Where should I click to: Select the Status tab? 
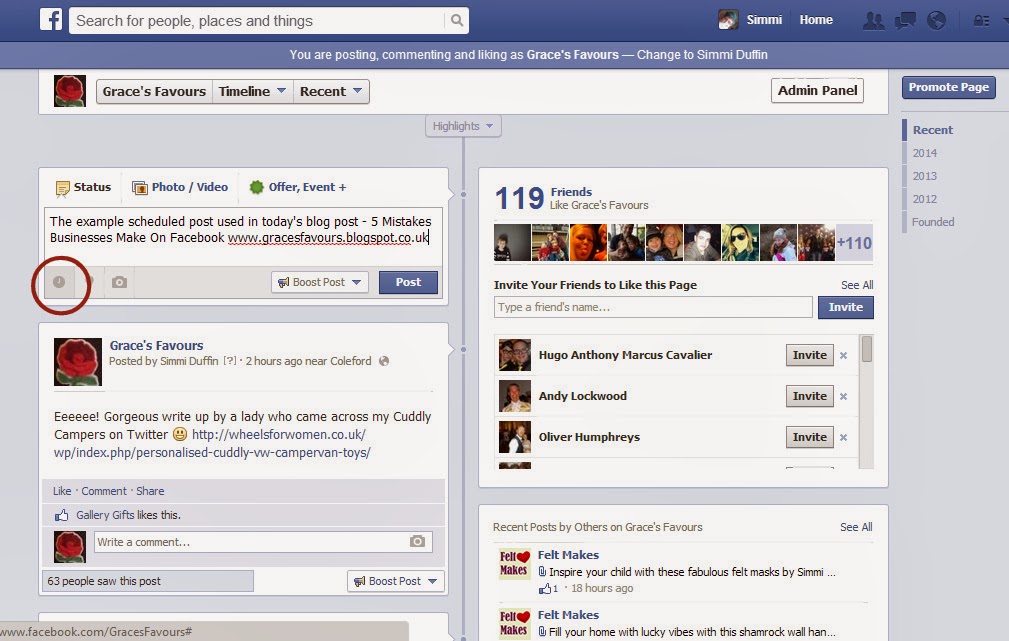pyautogui.click(x=83, y=187)
